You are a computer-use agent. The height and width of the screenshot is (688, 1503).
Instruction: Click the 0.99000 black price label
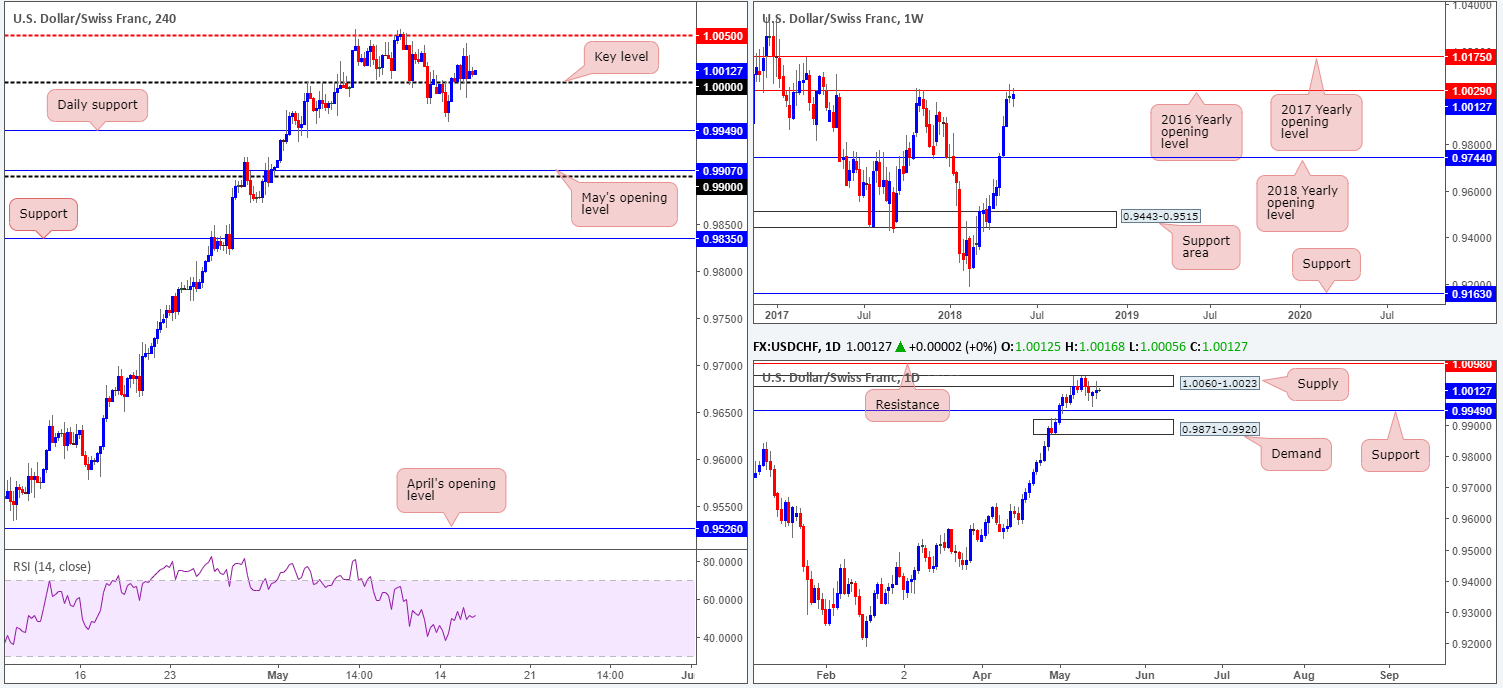pos(721,187)
